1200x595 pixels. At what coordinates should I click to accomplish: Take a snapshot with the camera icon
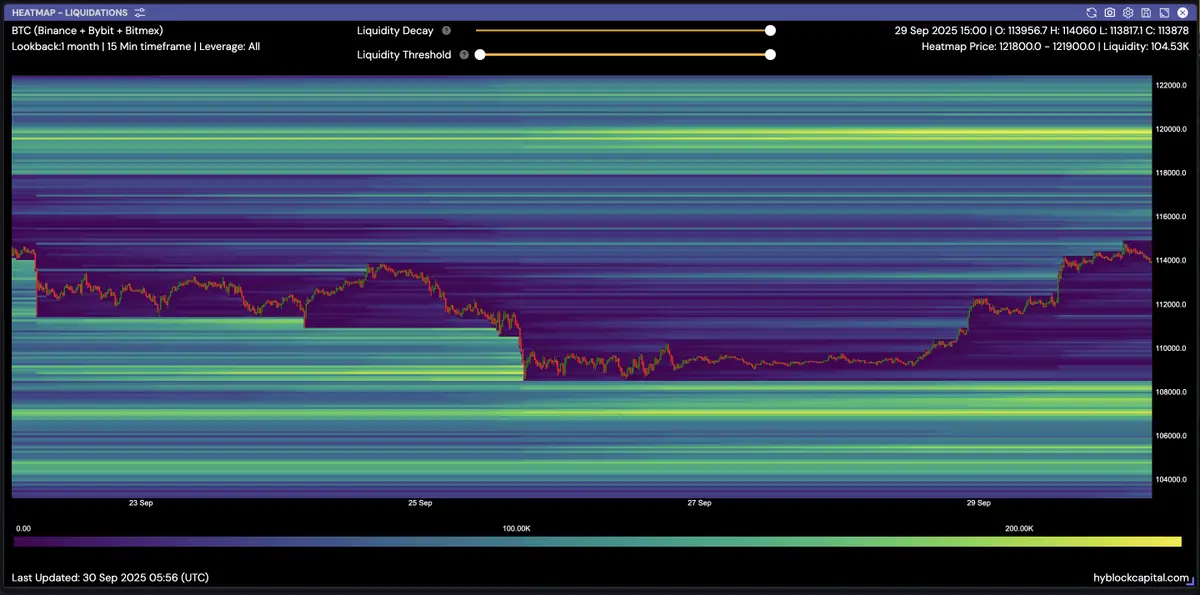point(1110,13)
